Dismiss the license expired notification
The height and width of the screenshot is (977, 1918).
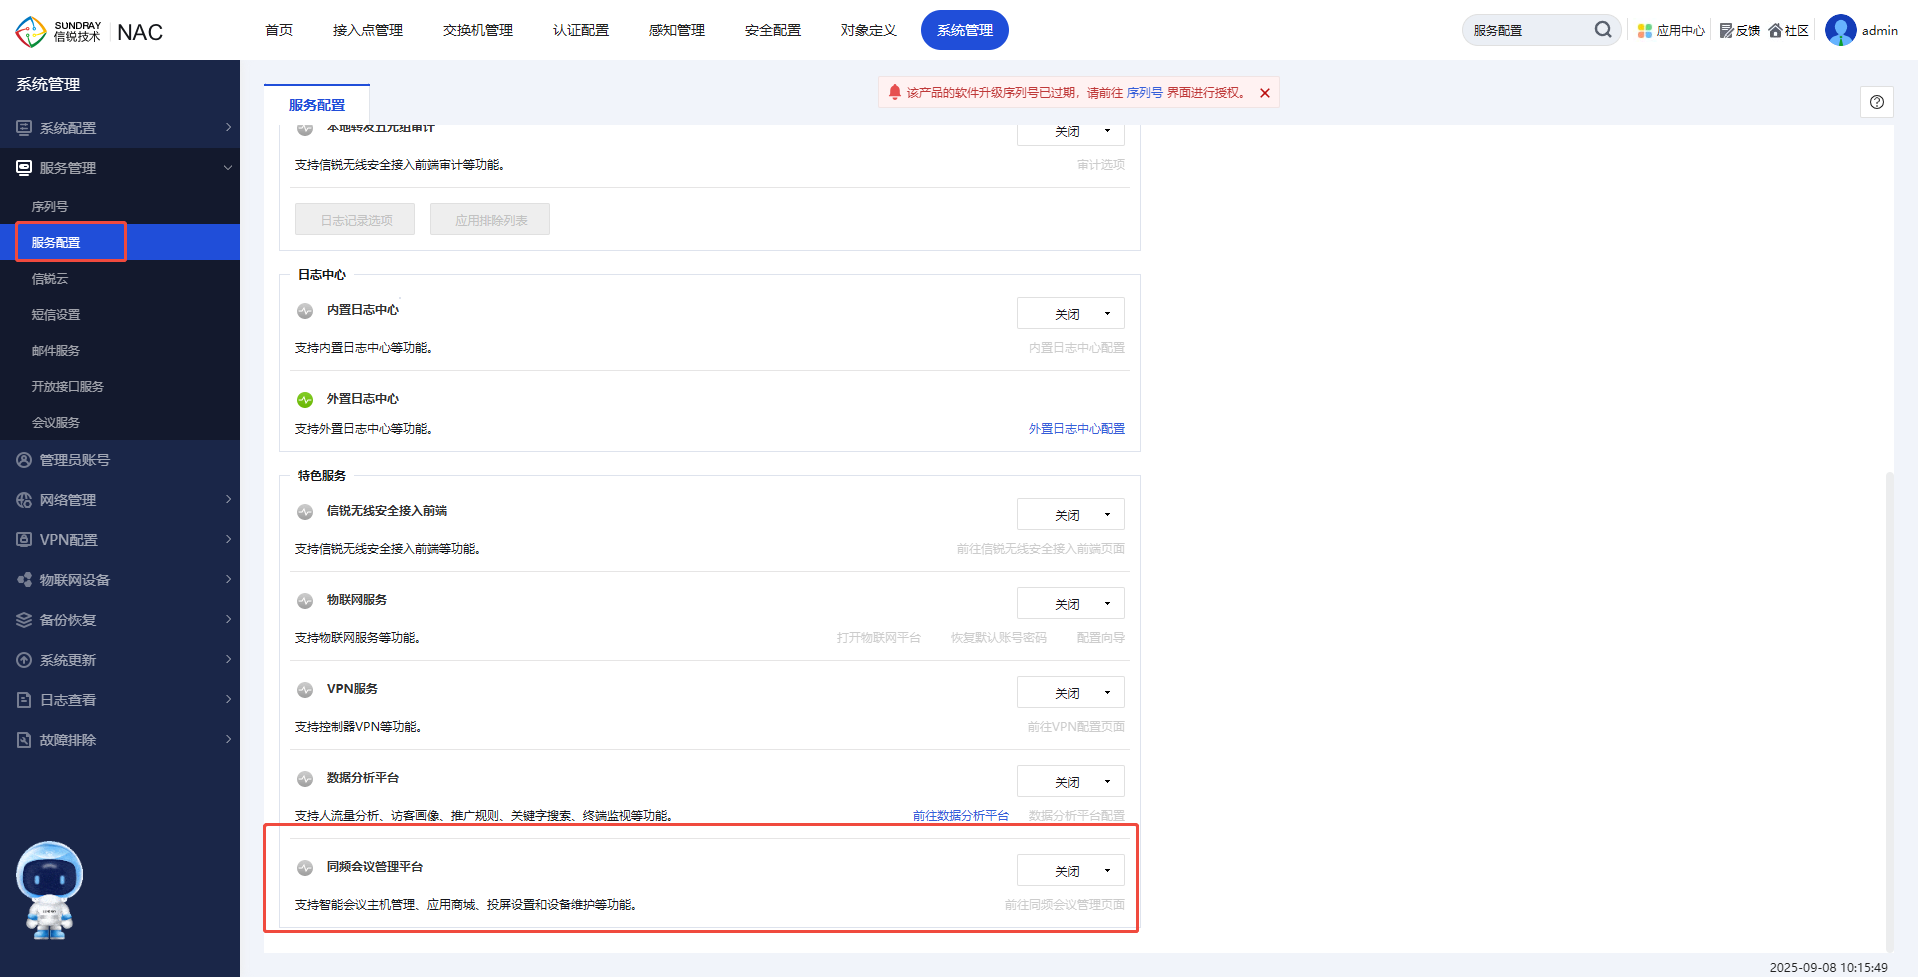(1265, 93)
